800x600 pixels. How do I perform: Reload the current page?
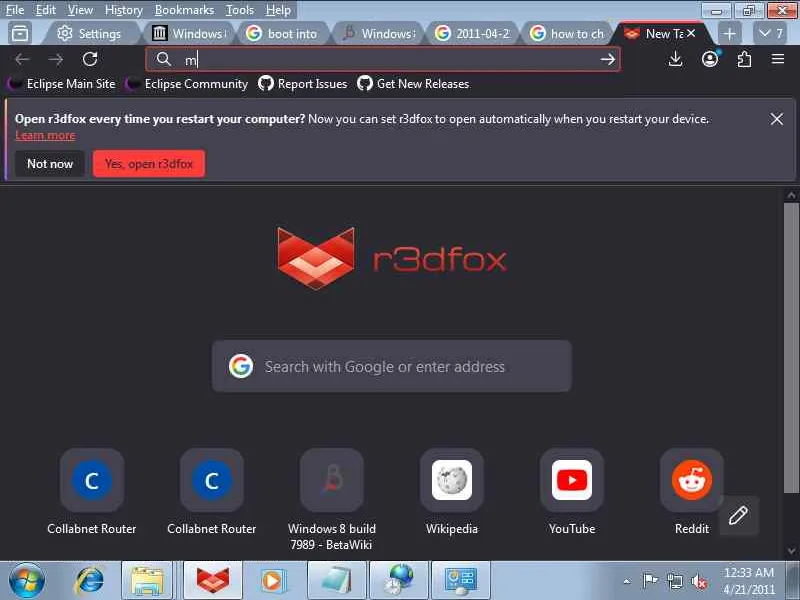tap(90, 59)
